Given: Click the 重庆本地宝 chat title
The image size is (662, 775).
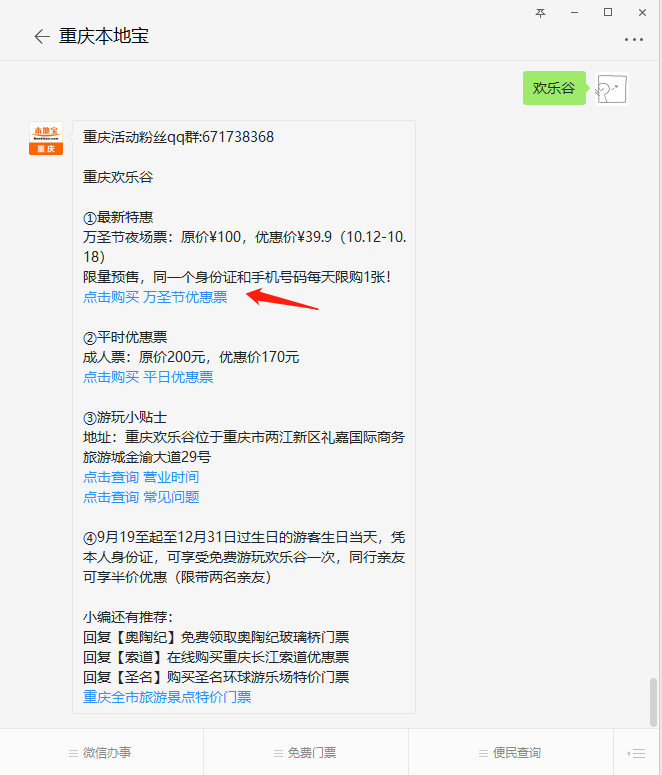Looking at the screenshot, I should [x=104, y=37].
